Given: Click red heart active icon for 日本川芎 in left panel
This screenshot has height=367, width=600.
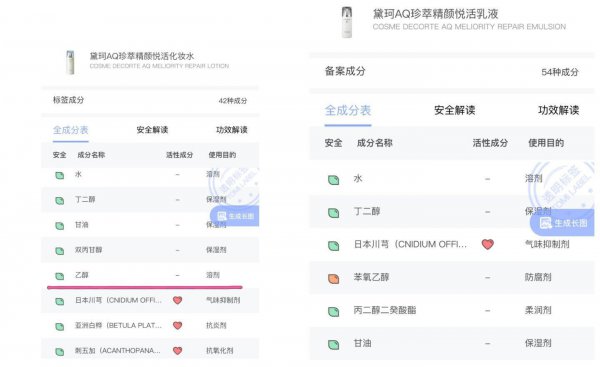Looking at the screenshot, I should coord(177,300).
